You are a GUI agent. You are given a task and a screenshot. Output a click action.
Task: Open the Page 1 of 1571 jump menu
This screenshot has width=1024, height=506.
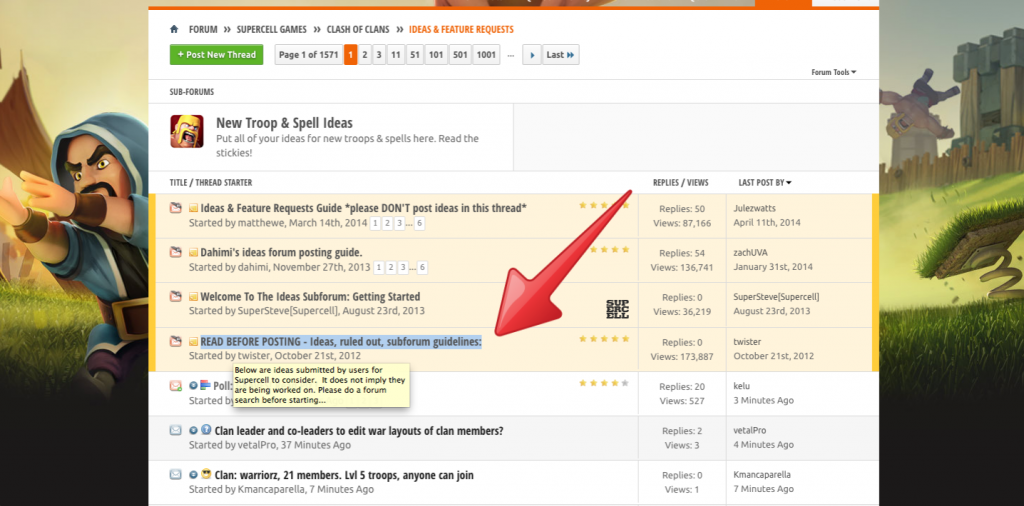coord(308,55)
